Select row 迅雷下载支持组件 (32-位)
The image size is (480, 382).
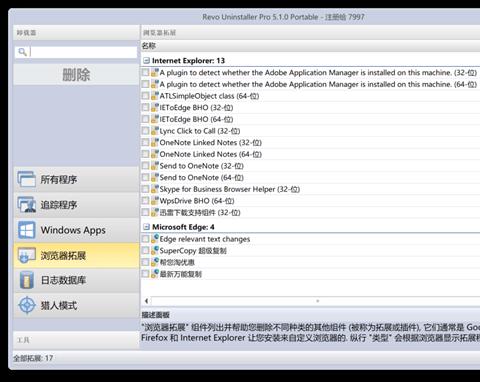point(311,213)
